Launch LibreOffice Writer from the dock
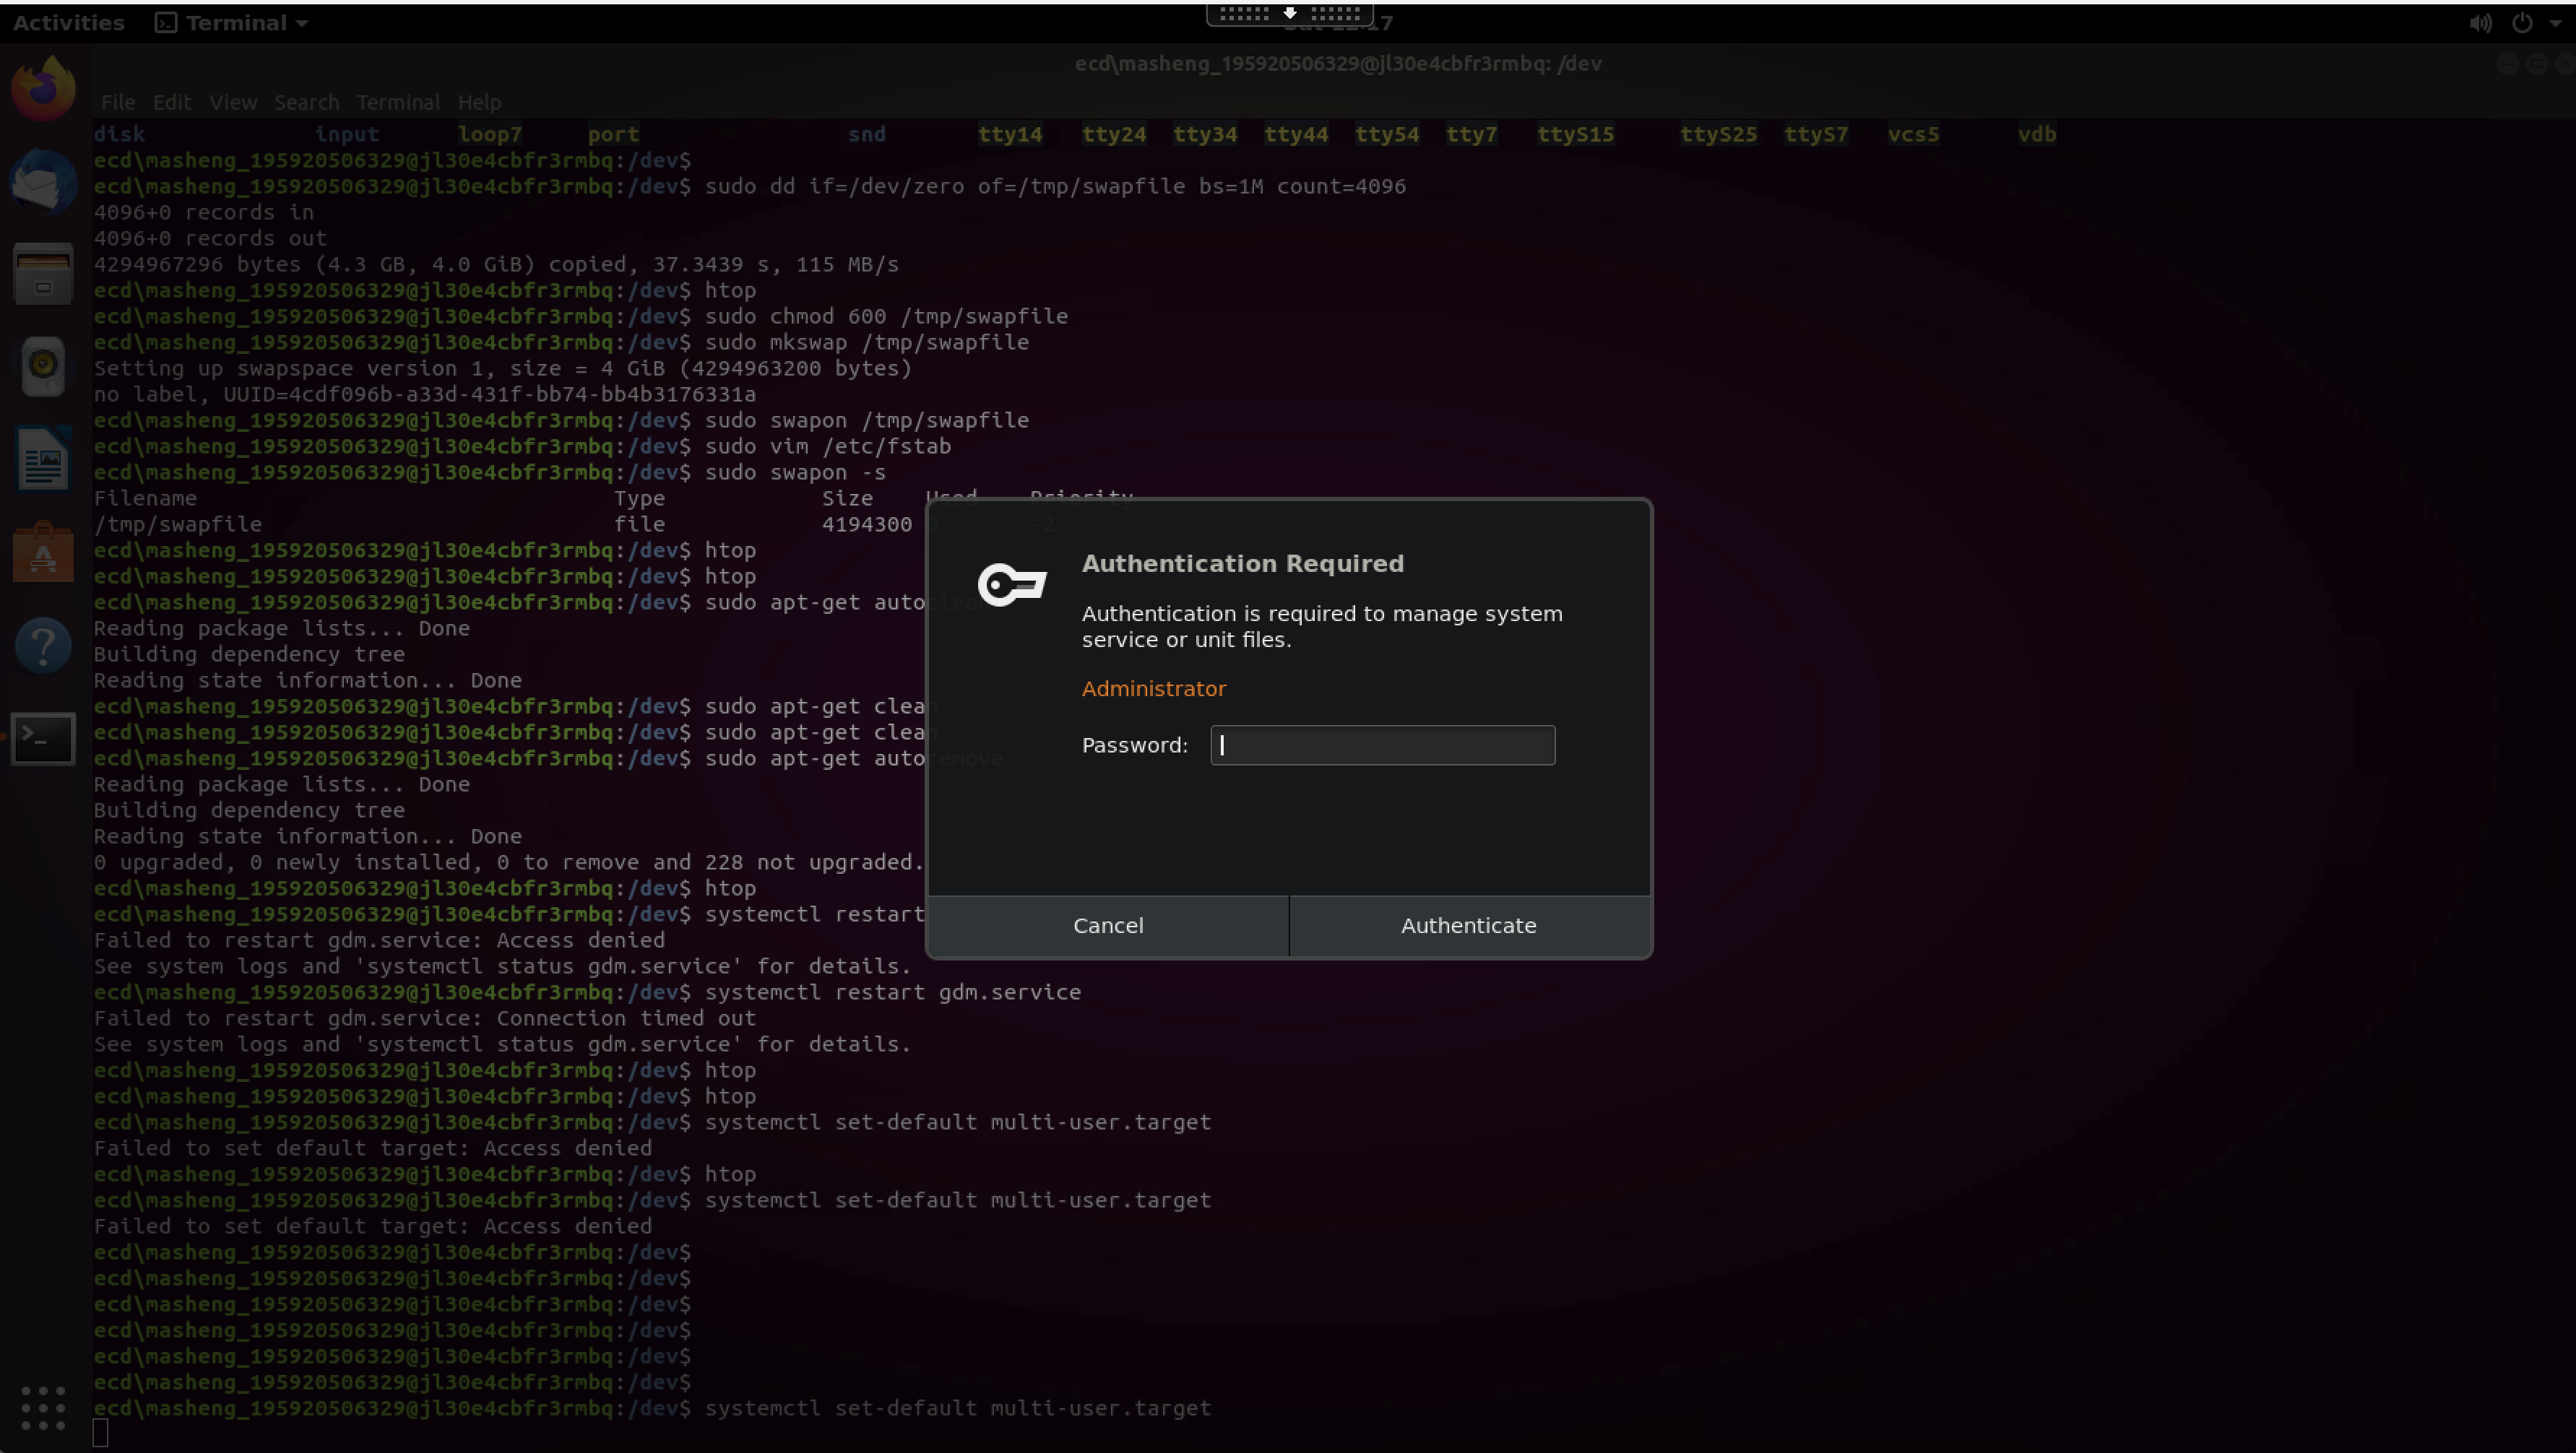Image resolution: width=2576 pixels, height=1453 pixels. coord(43,459)
